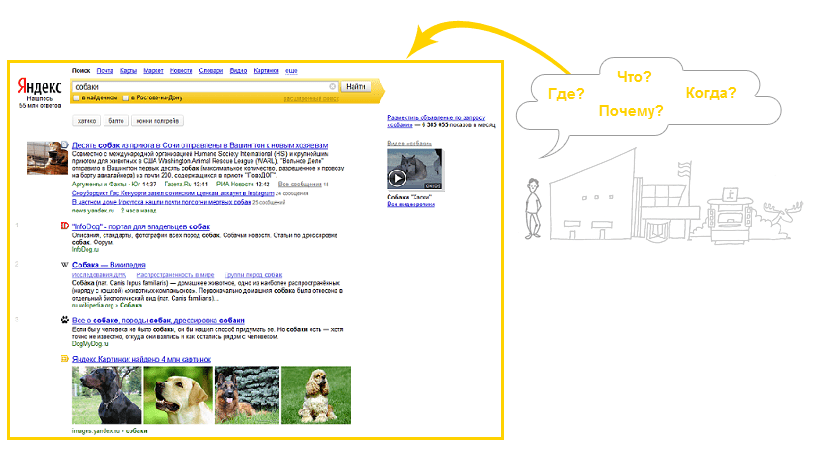Click the 'юник полгрейв' suggestion button
The height and width of the screenshot is (461, 814).
point(157,121)
